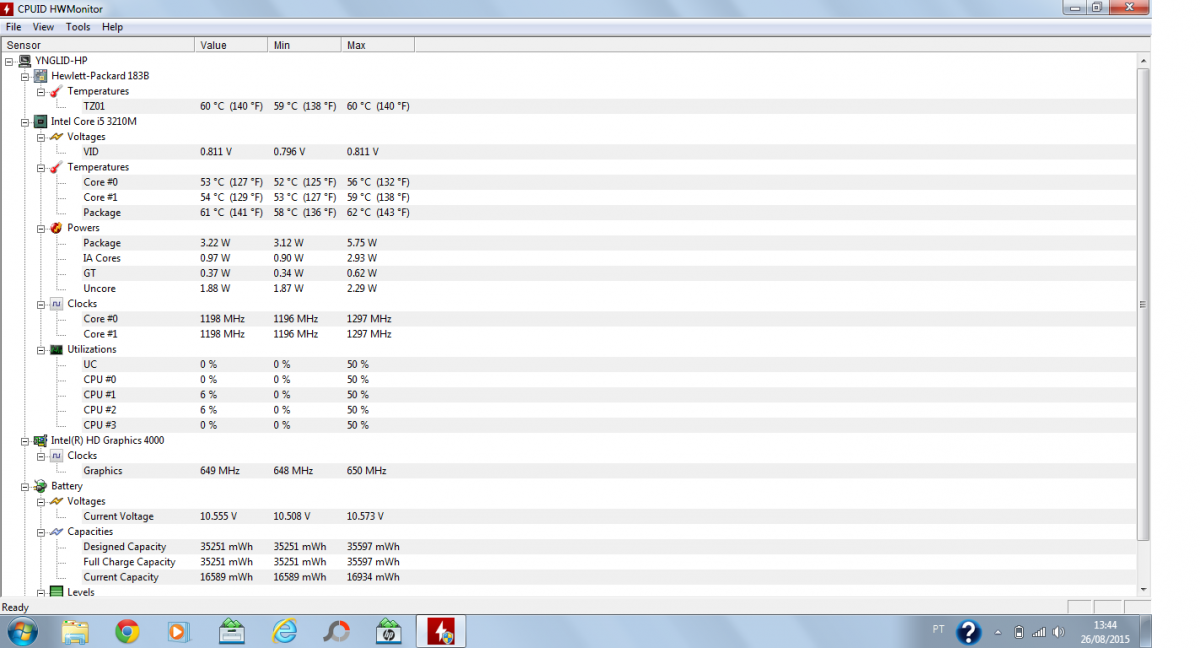Collapse the Utilizations group

(x=41, y=349)
